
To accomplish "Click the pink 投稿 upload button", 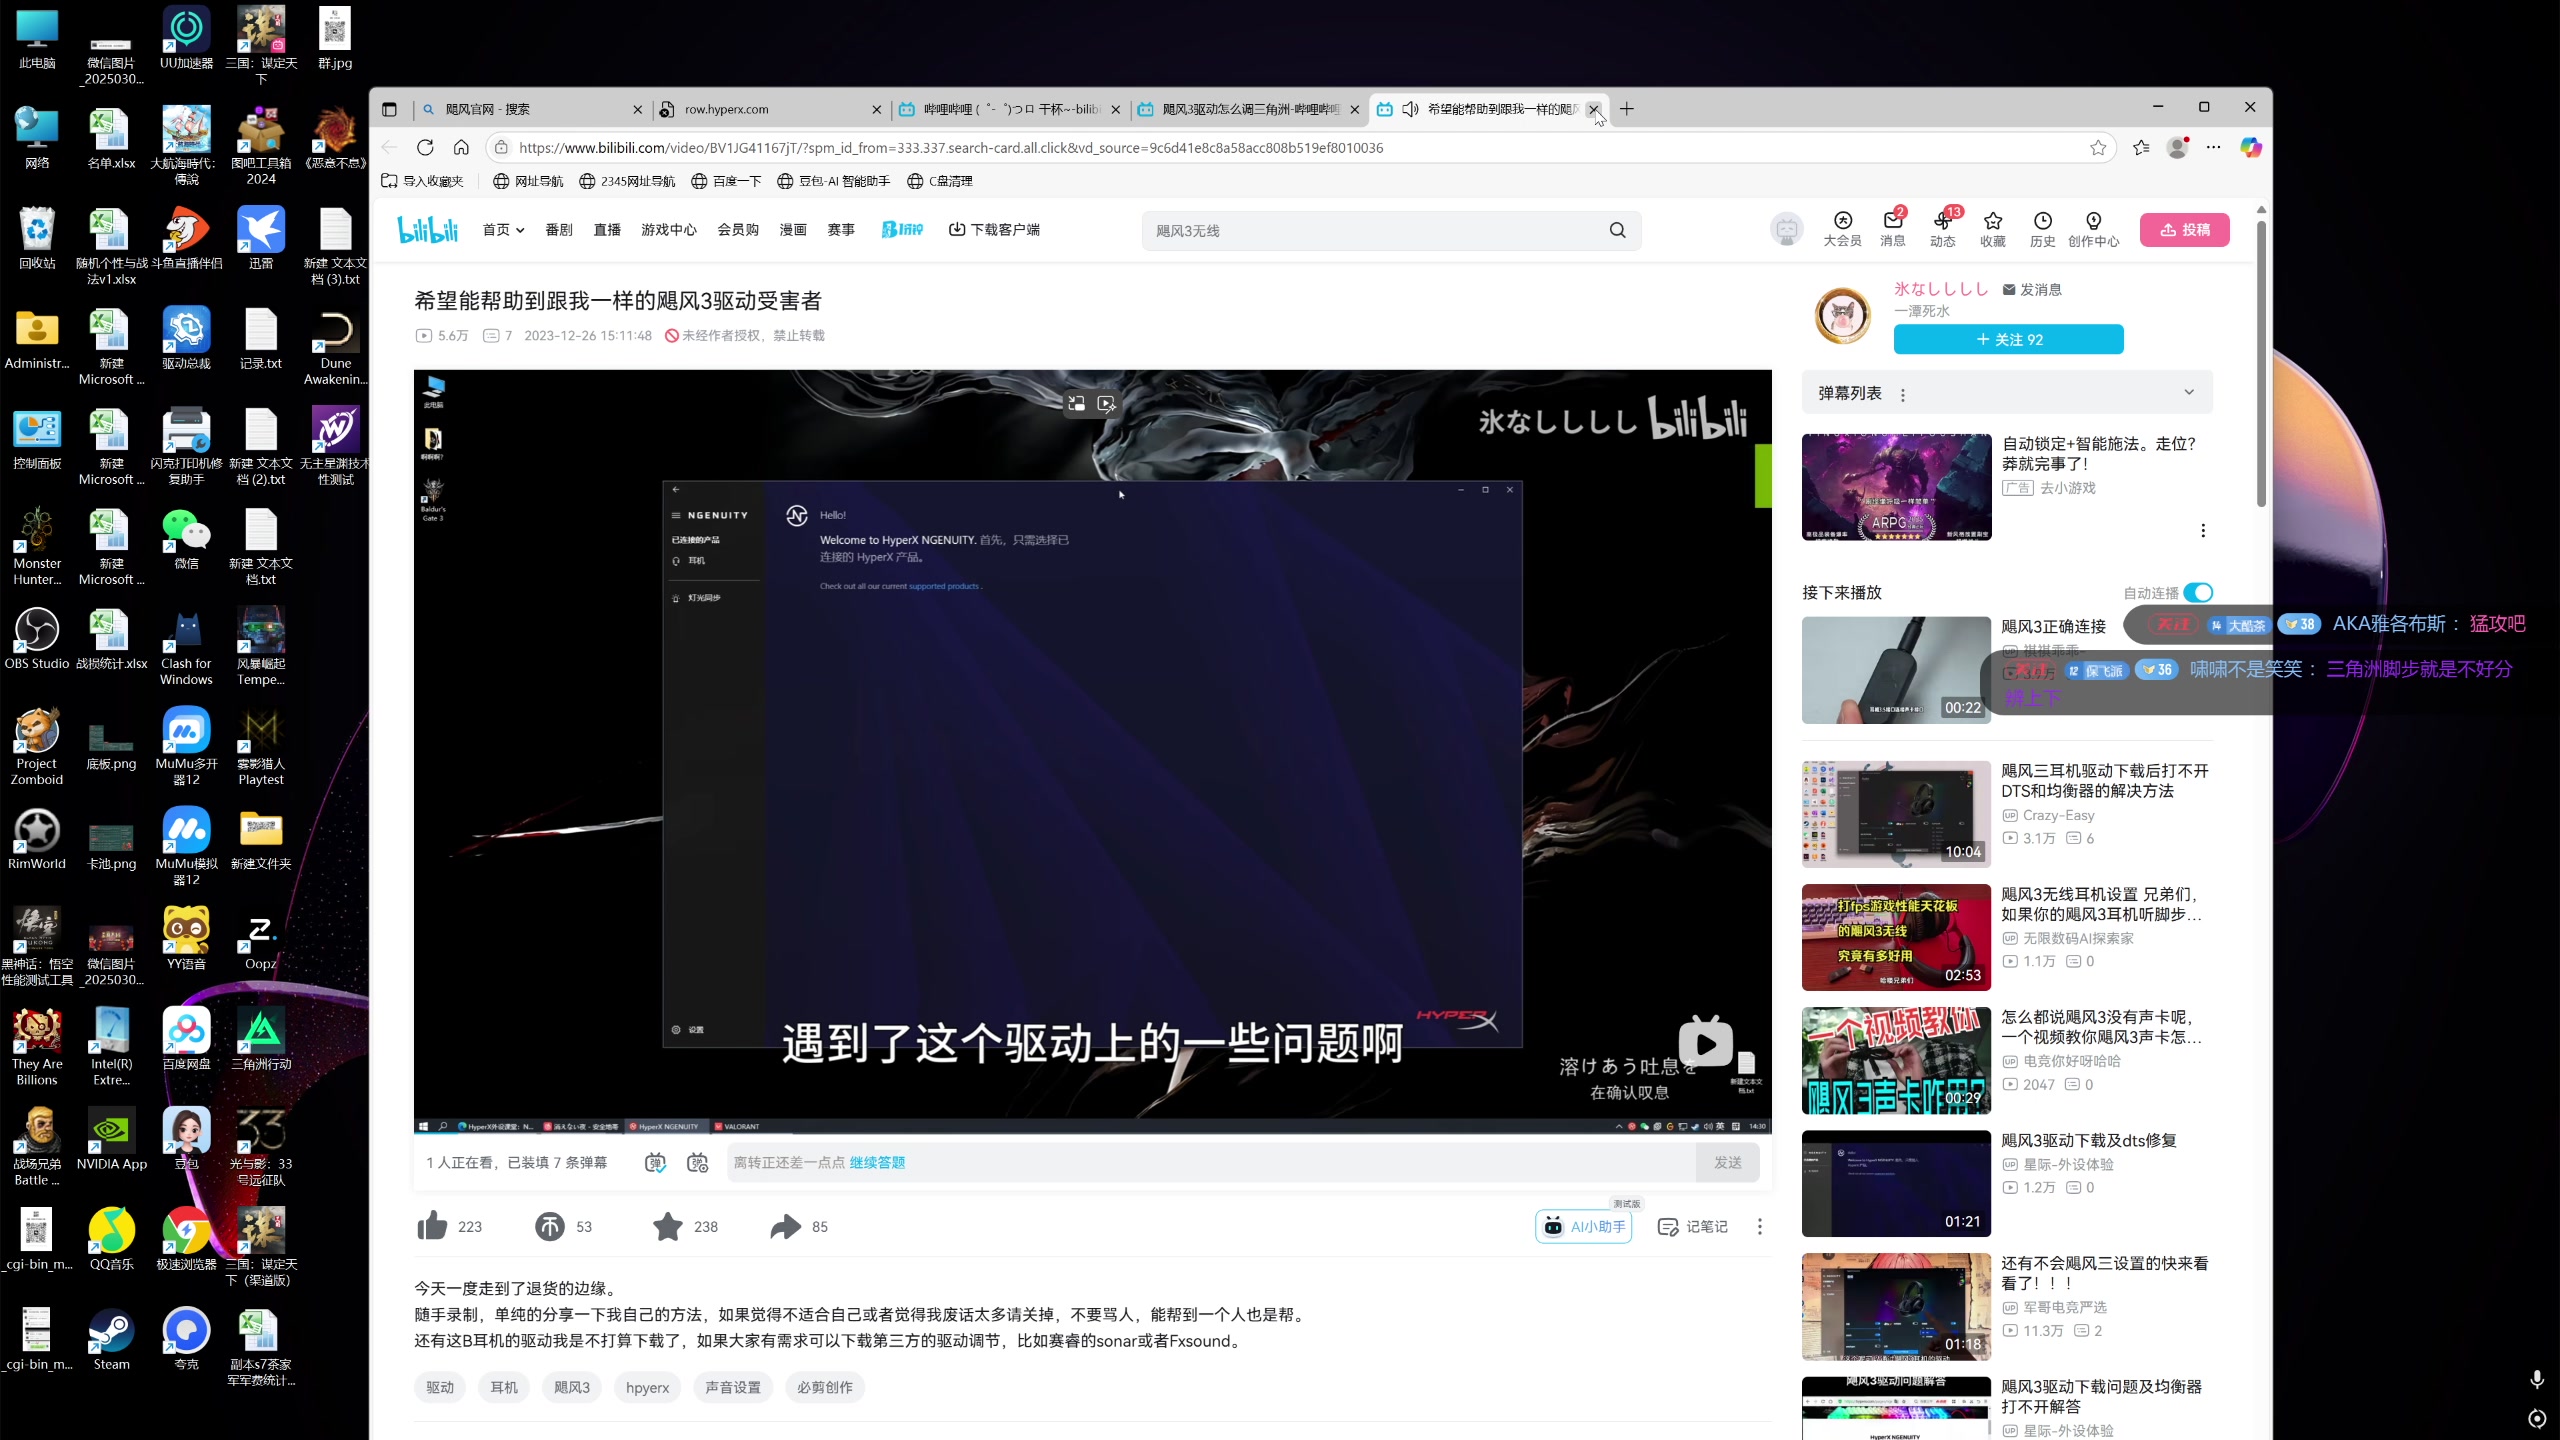I will 2184,230.
